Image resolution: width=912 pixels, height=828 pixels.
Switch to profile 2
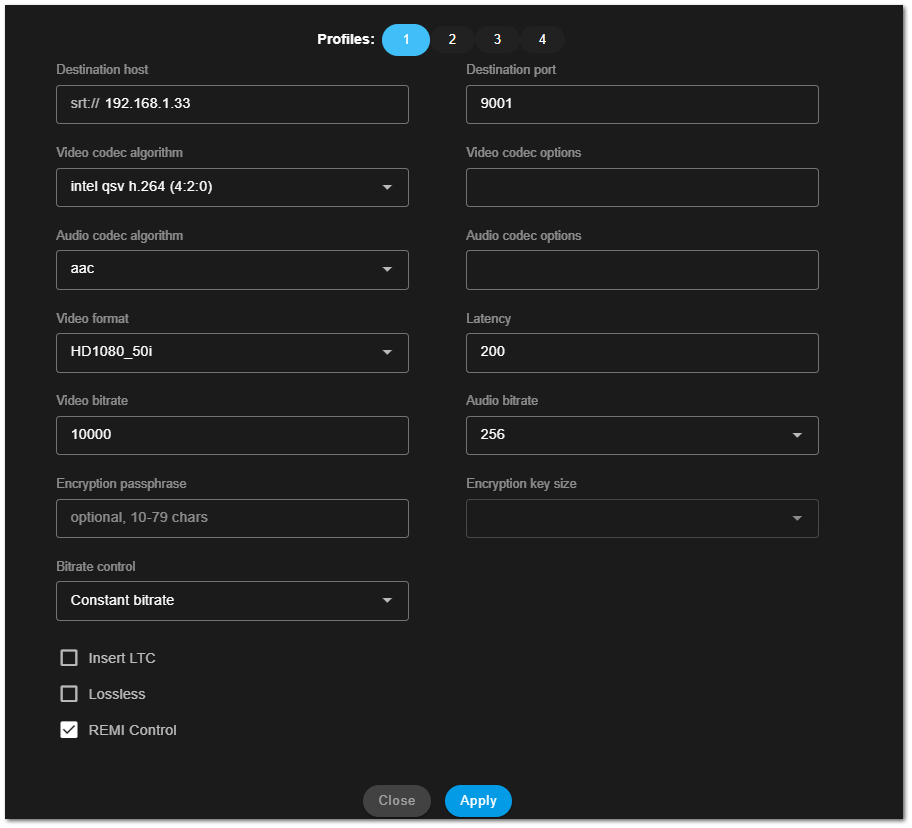[452, 40]
